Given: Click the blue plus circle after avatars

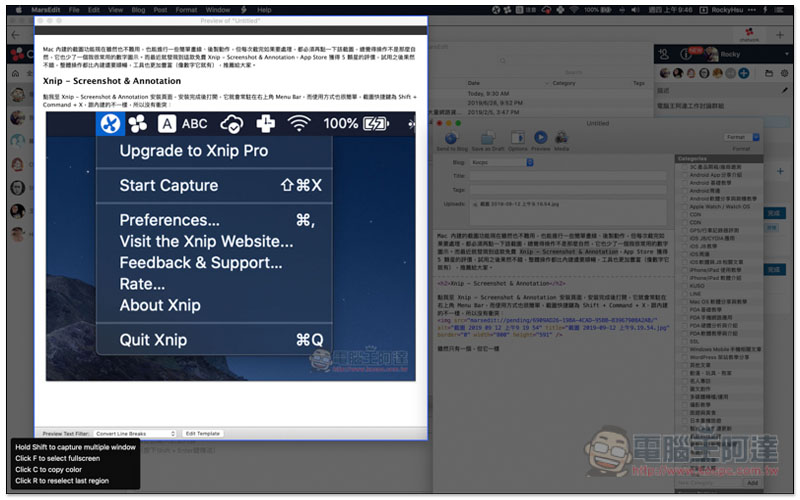Looking at the screenshot, I should point(744,73).
